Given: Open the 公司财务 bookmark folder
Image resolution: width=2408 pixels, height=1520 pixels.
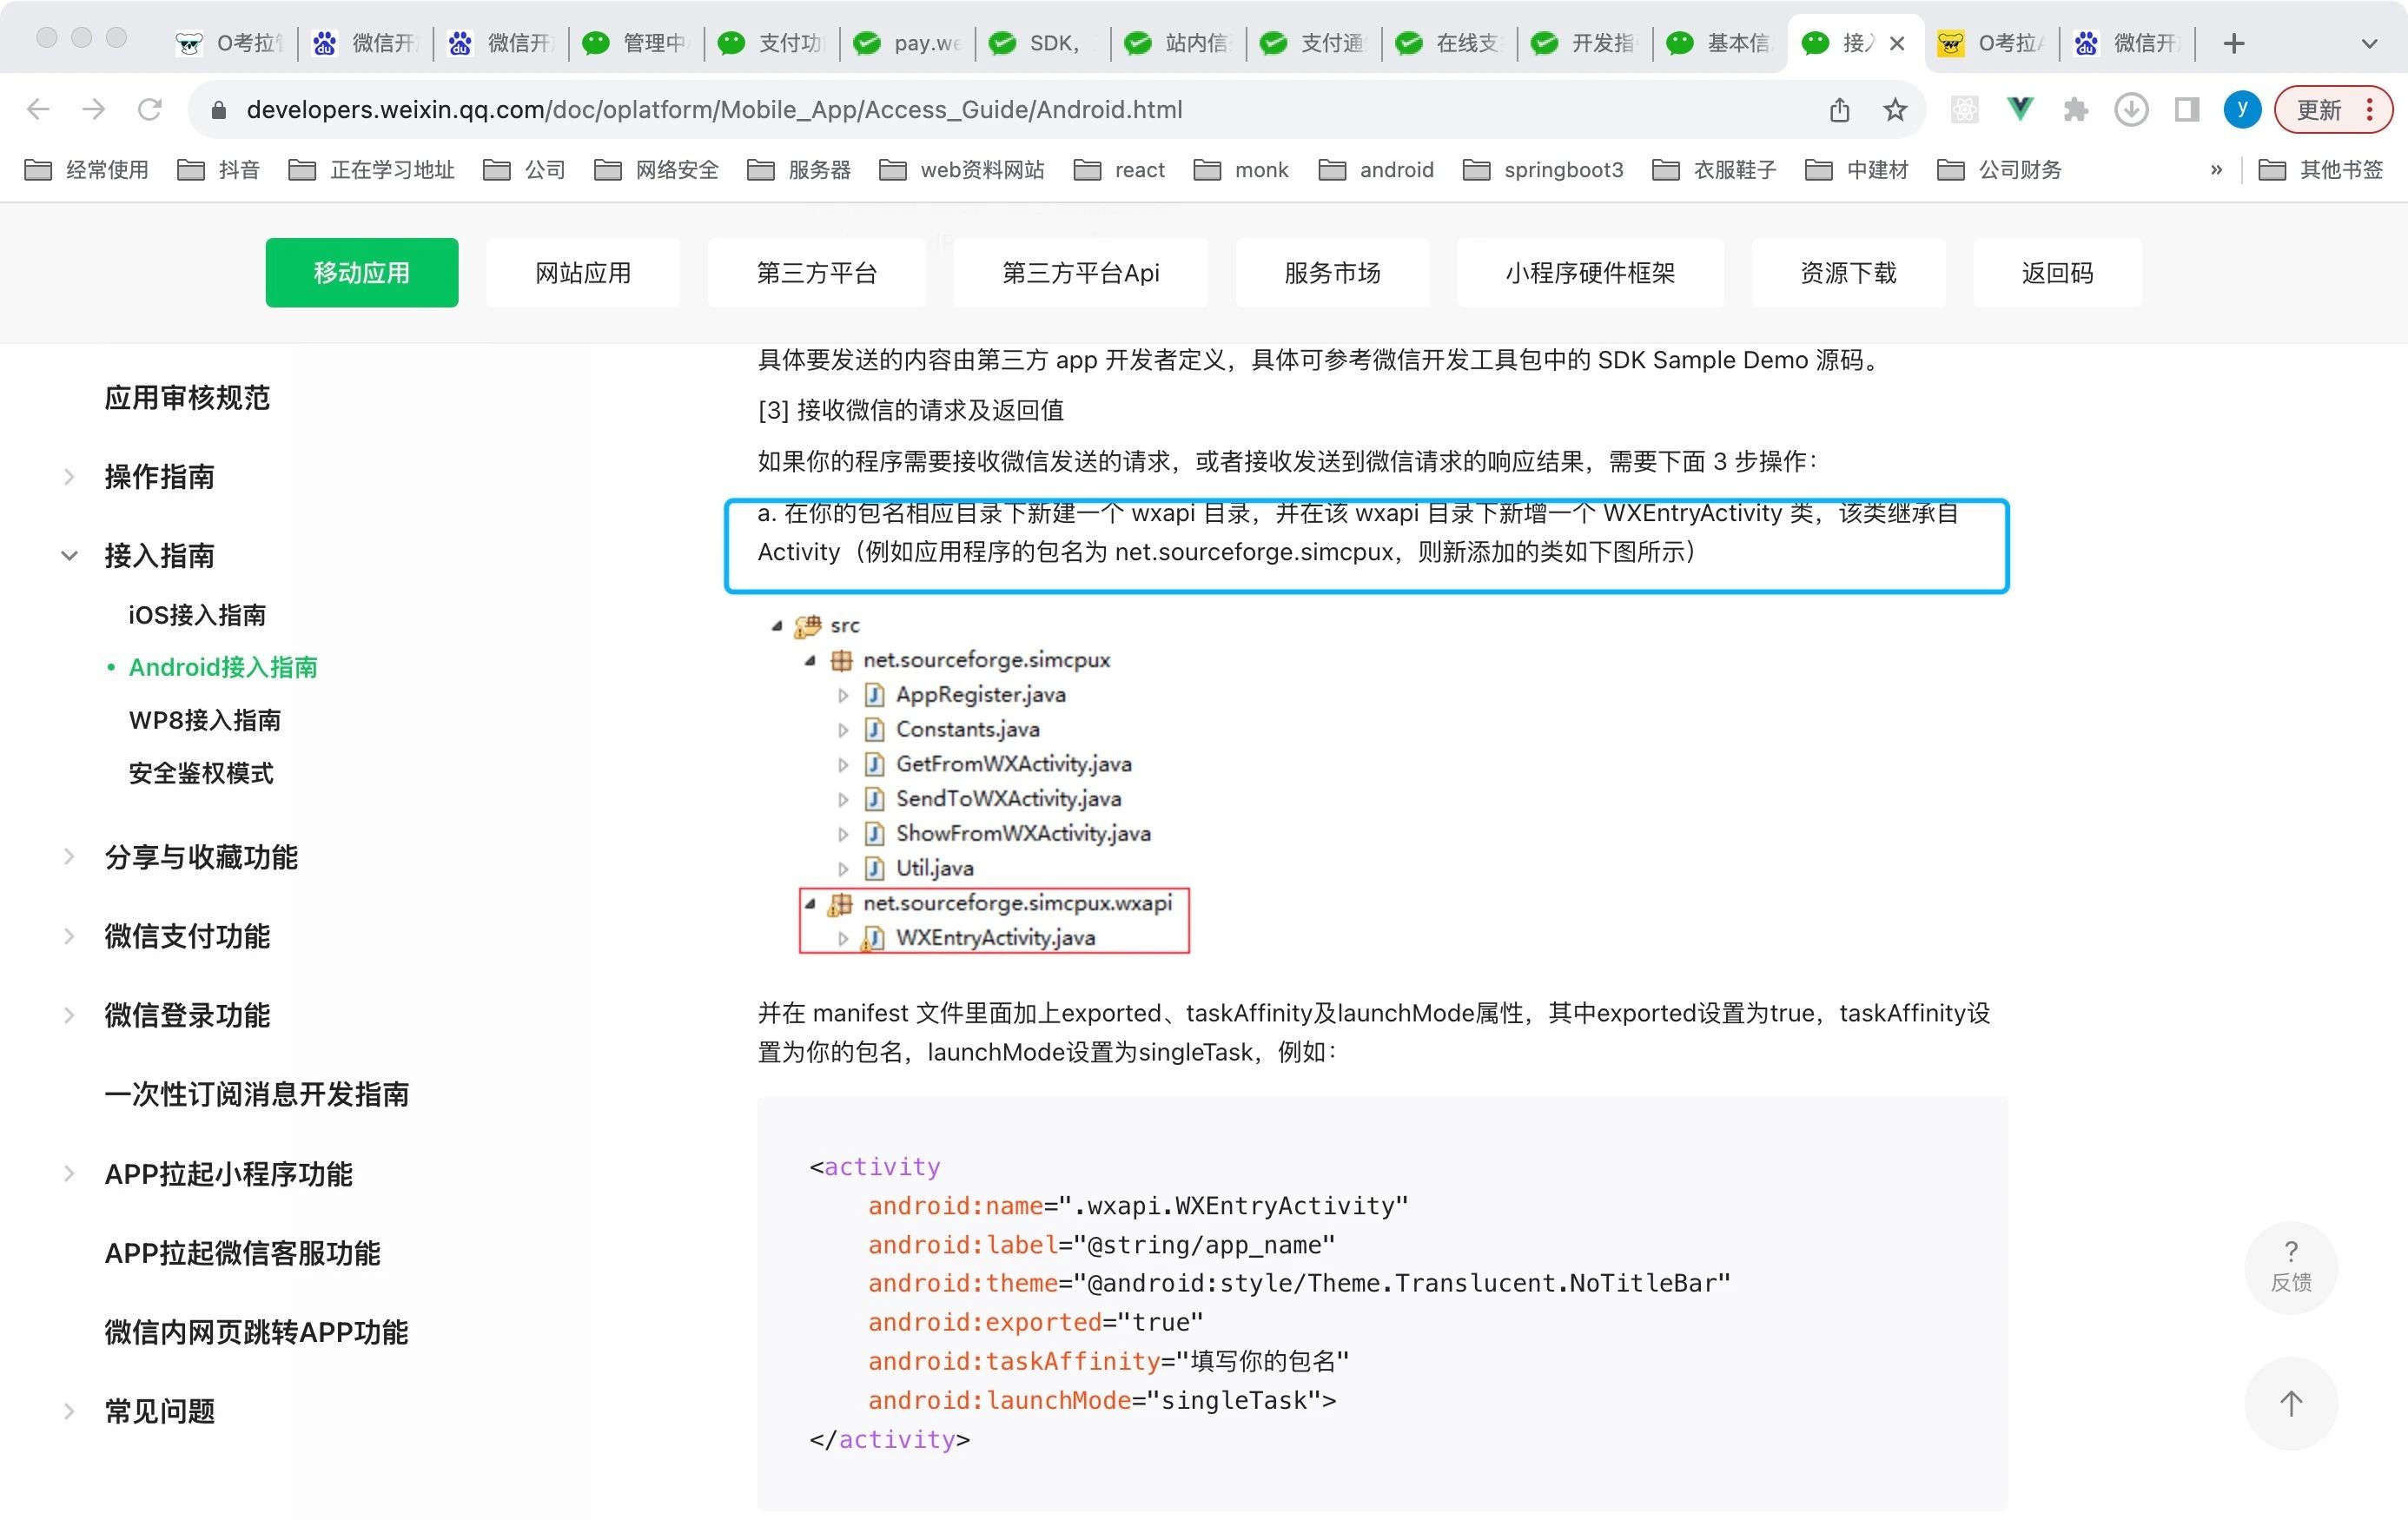Looking at the screenshot, I should click(x=1999, y=169).
